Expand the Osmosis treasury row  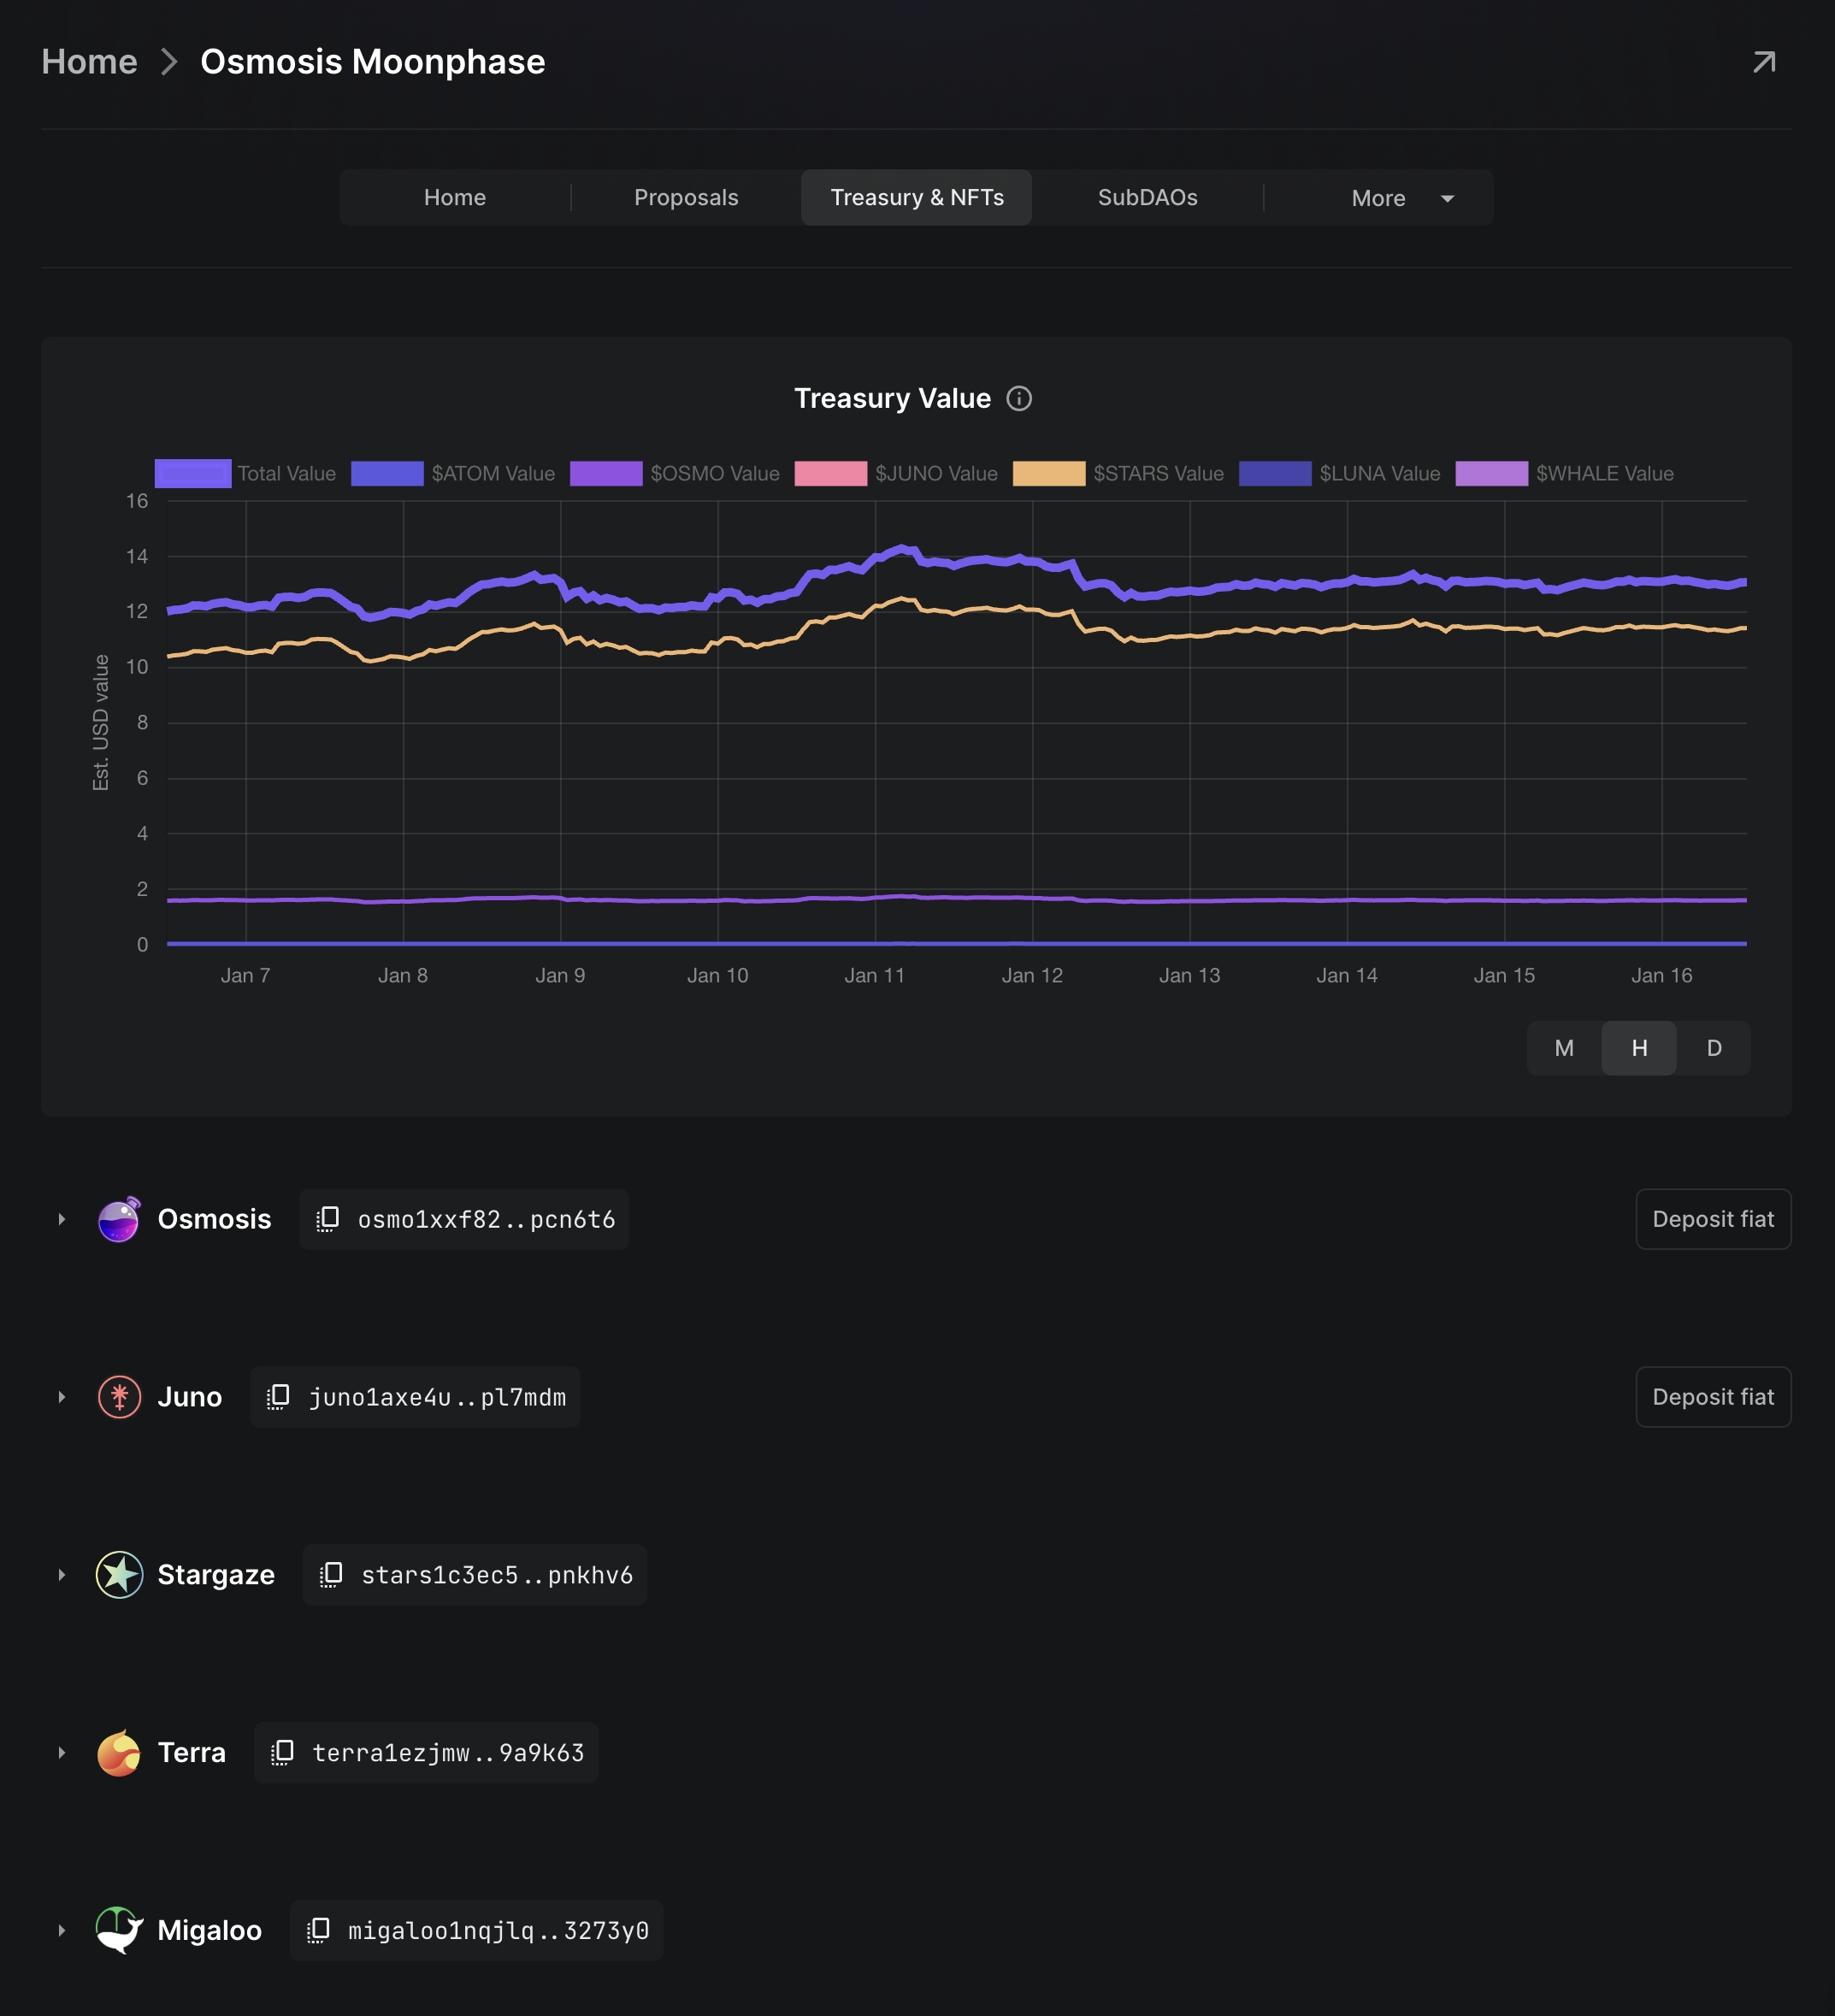62,1219
